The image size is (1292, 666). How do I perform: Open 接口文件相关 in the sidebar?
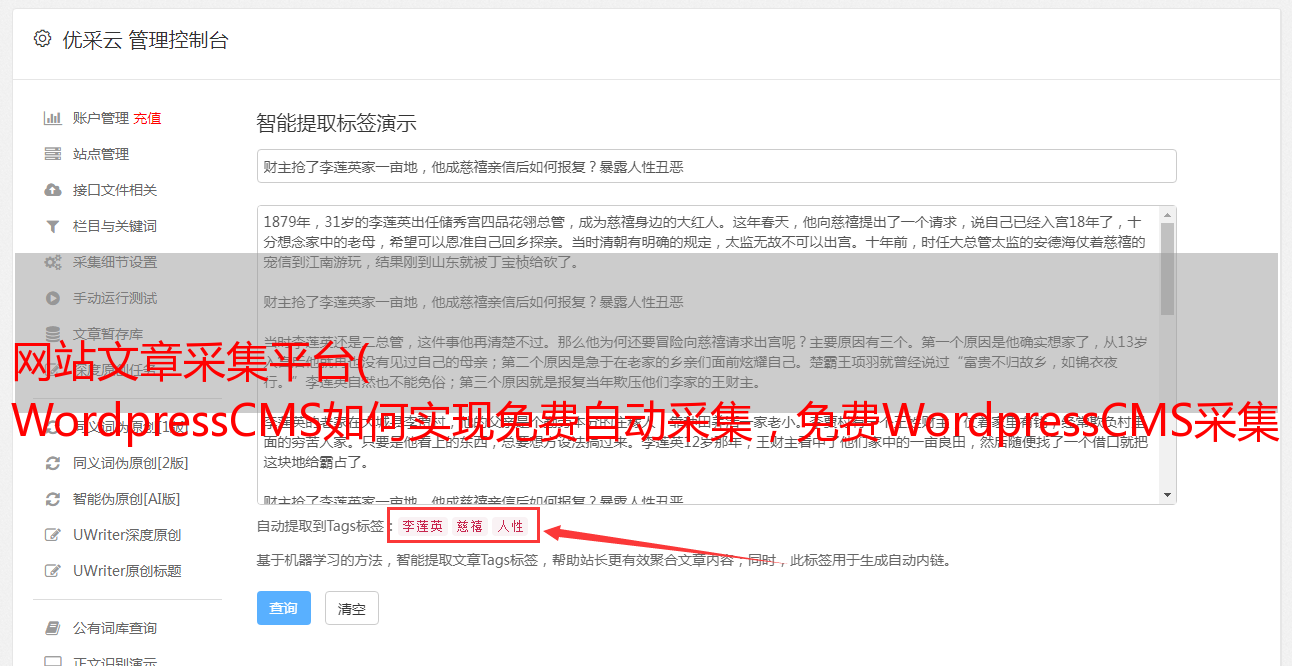115,190
